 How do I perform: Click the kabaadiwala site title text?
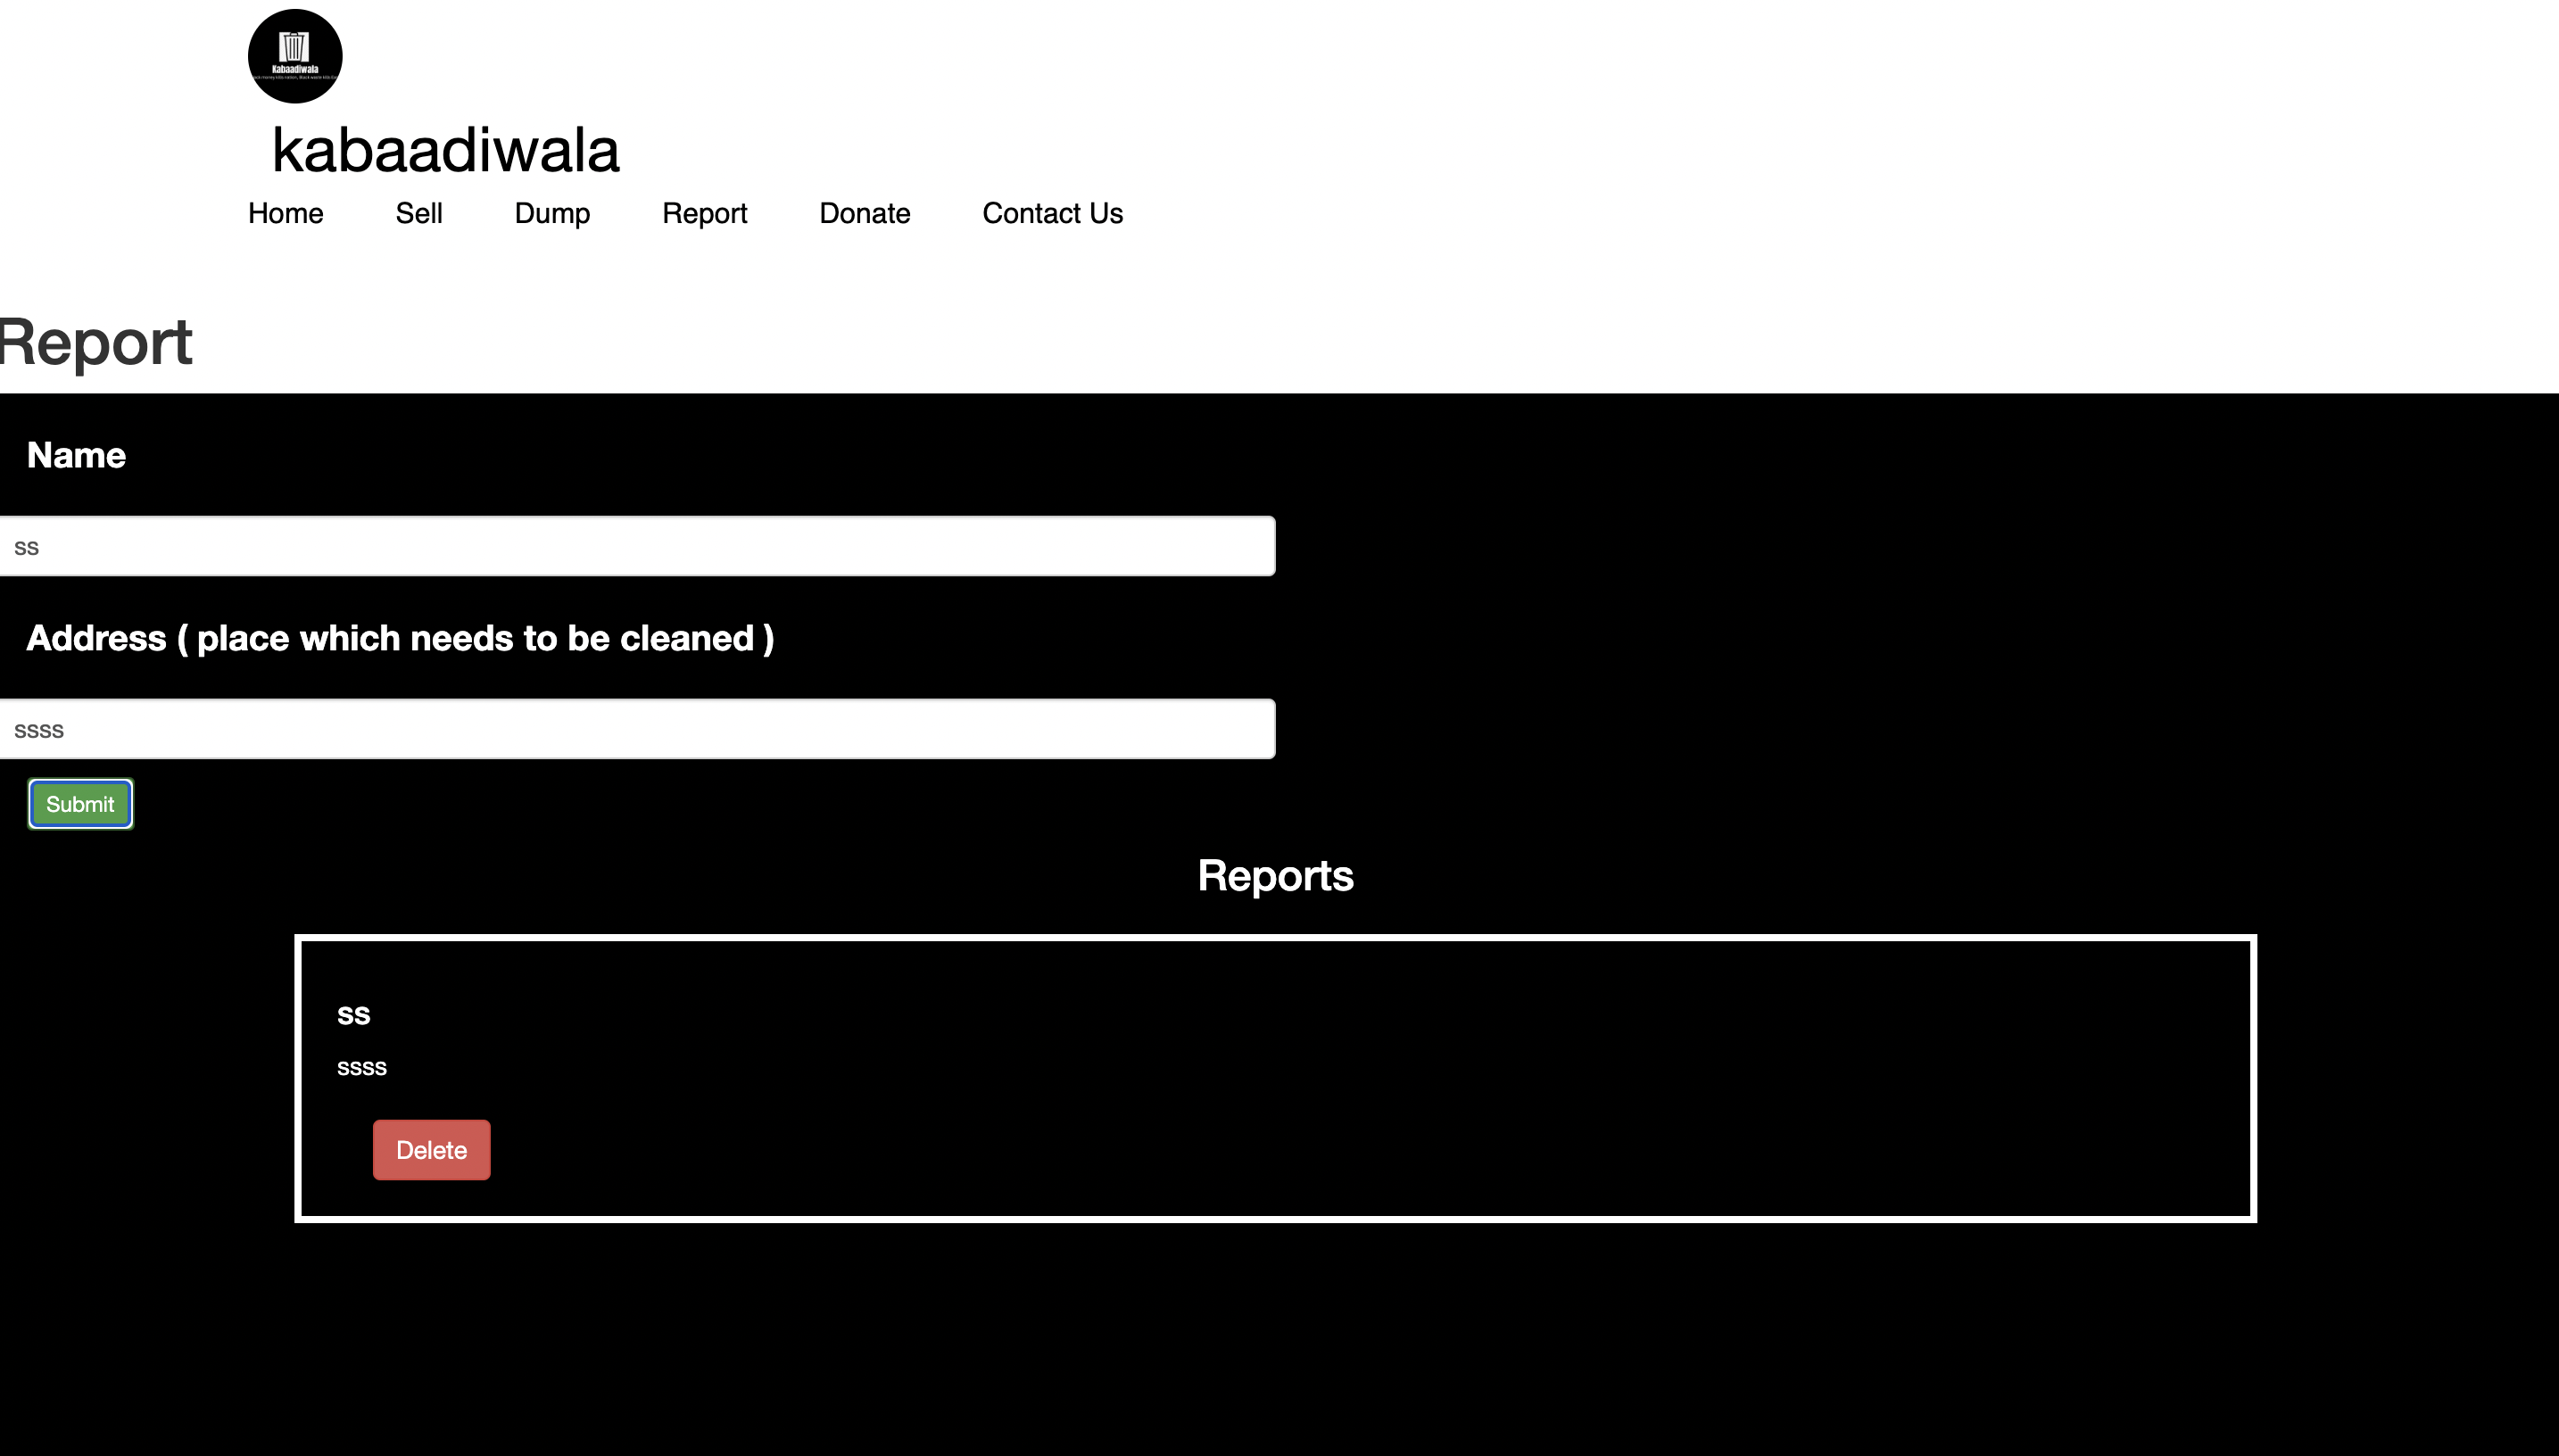pyautogui.click(x=445, y=150)
